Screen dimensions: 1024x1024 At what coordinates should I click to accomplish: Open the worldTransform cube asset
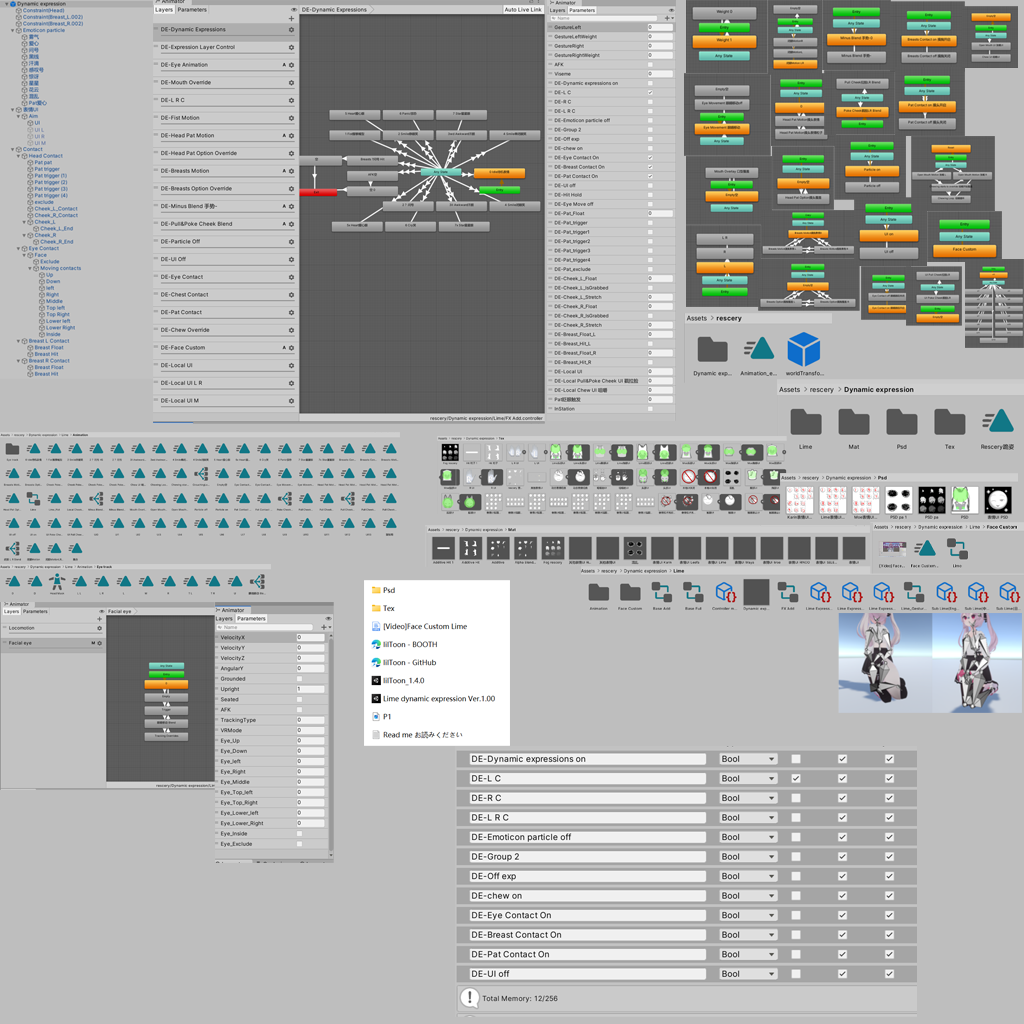pos(803,350)
